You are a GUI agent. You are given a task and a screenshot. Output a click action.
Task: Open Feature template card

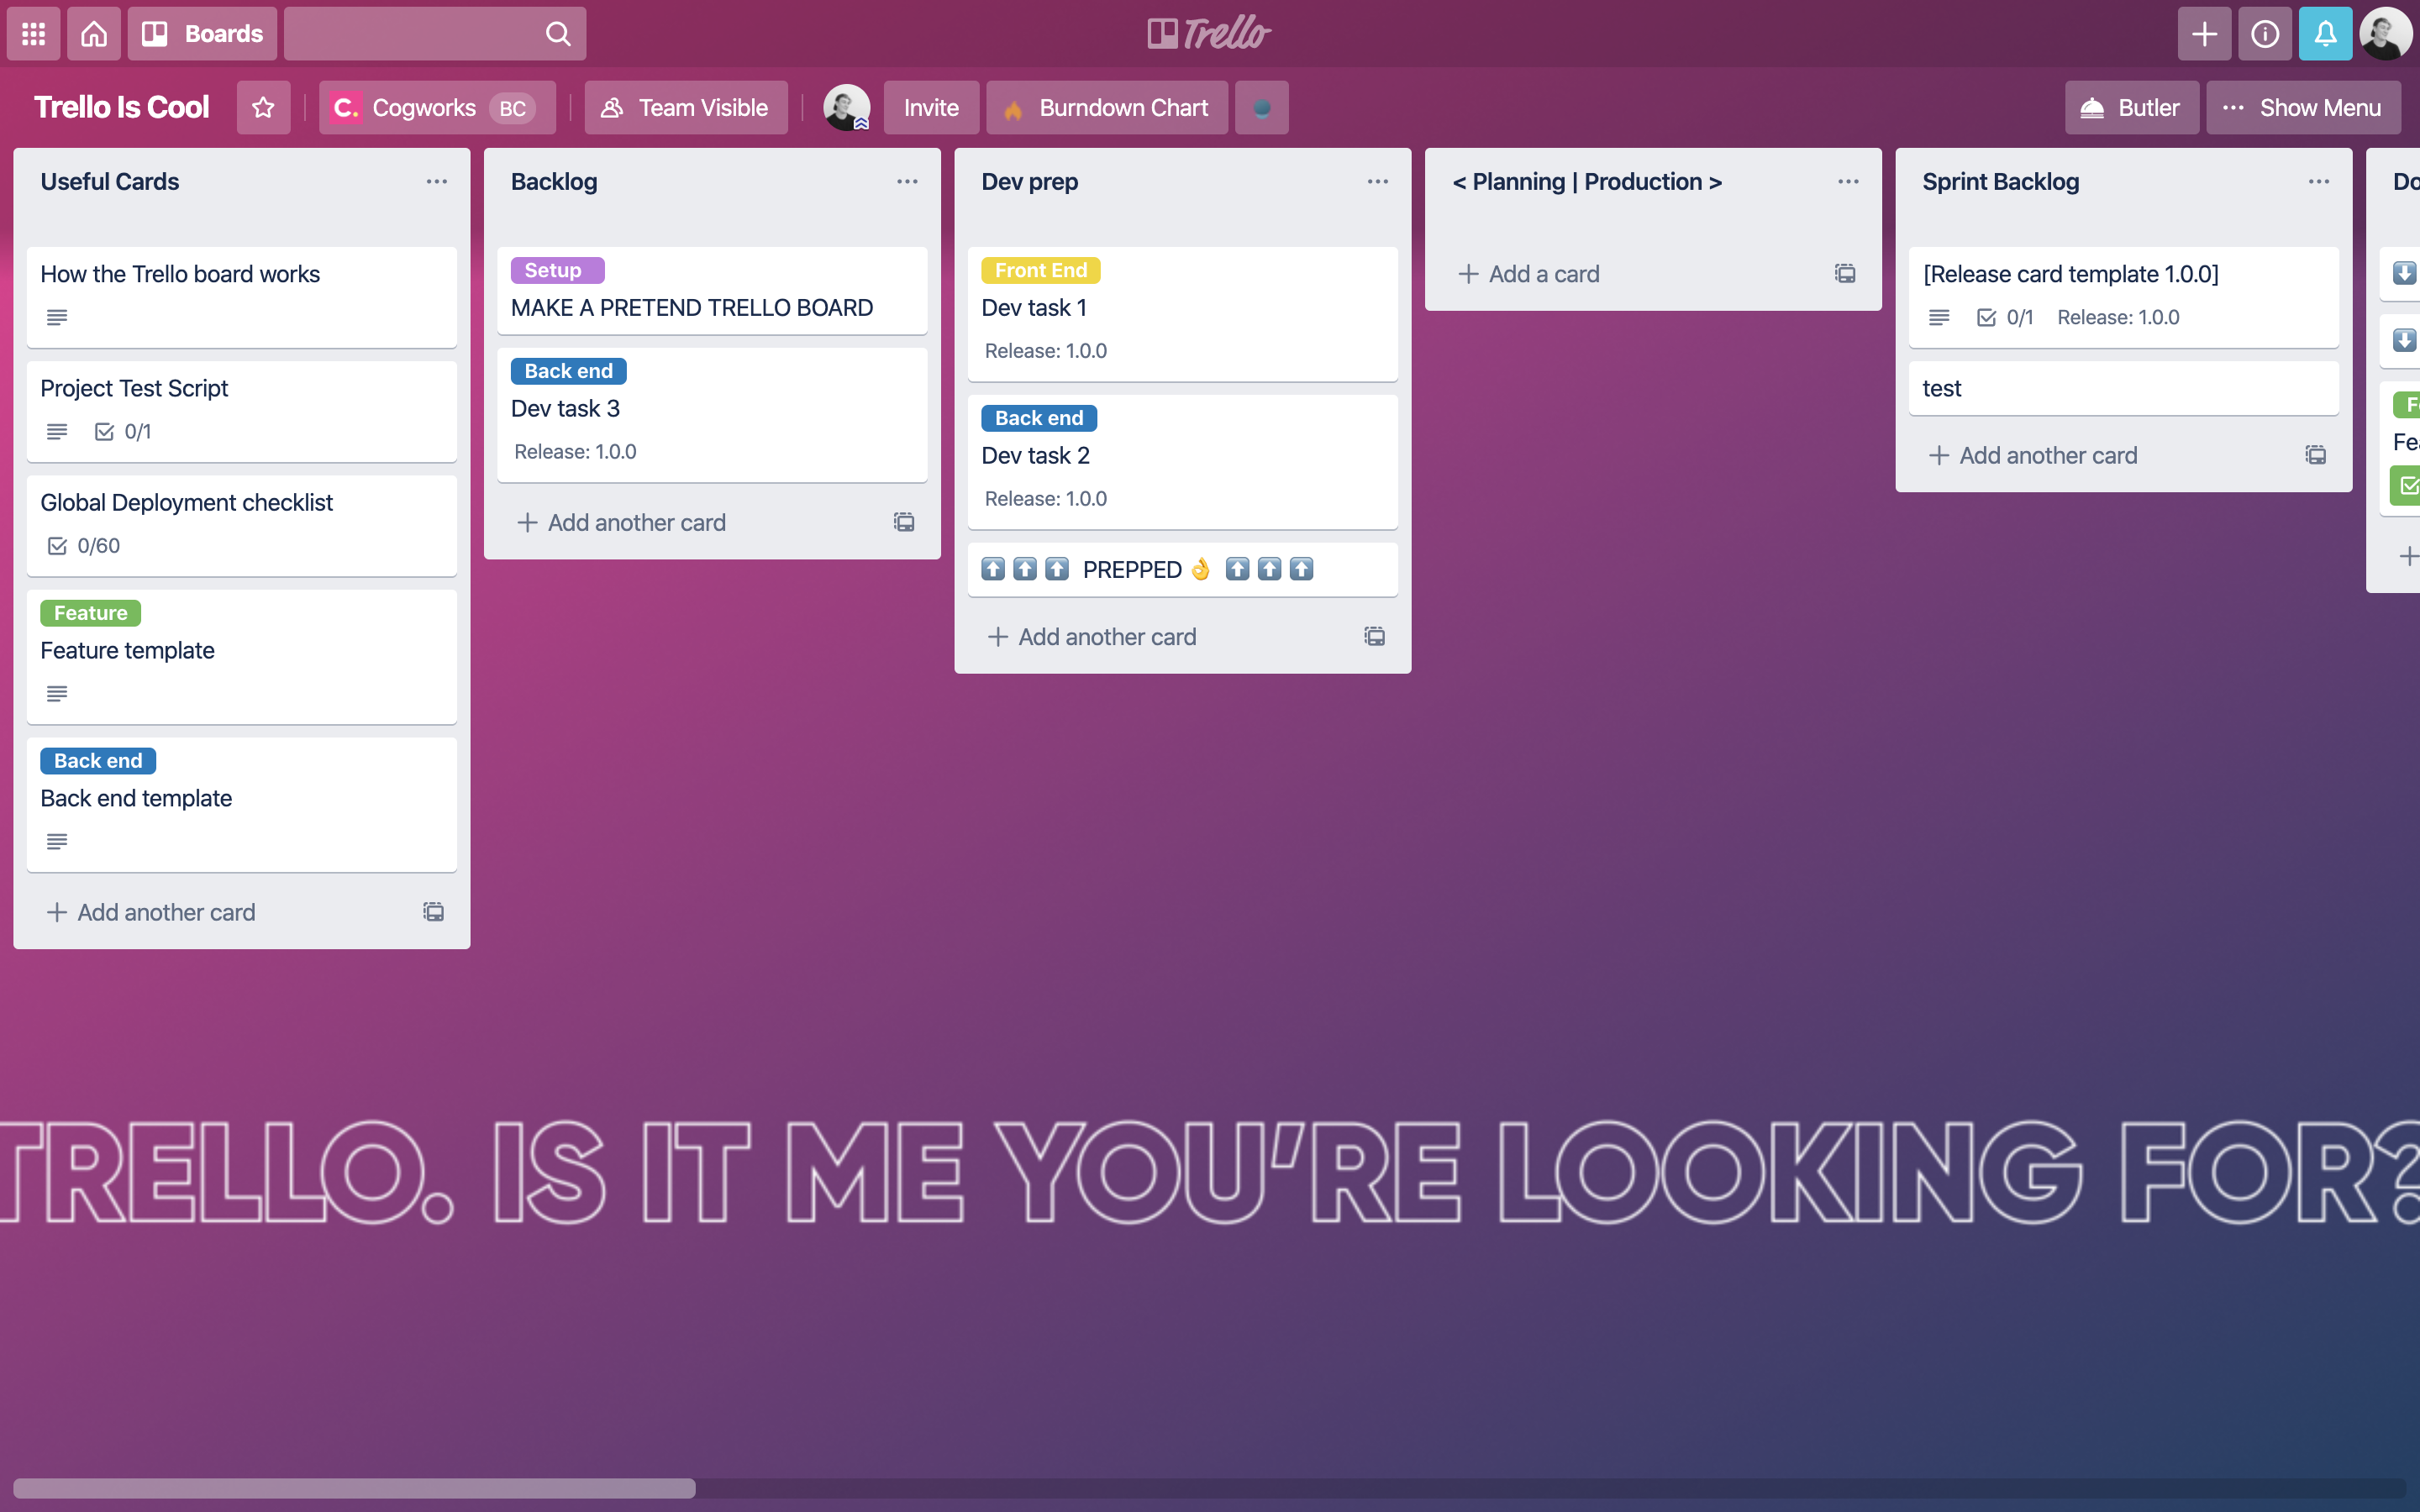point(242,656)
